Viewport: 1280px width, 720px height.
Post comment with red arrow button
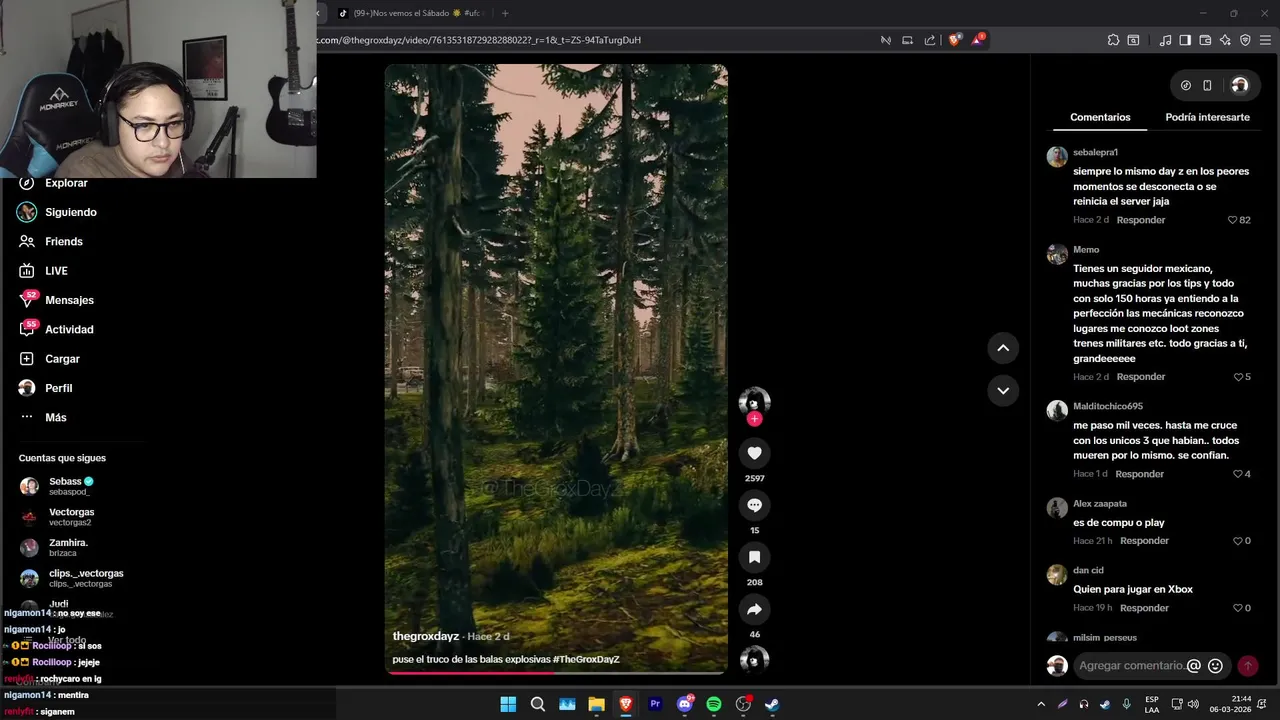point(1248,665)
